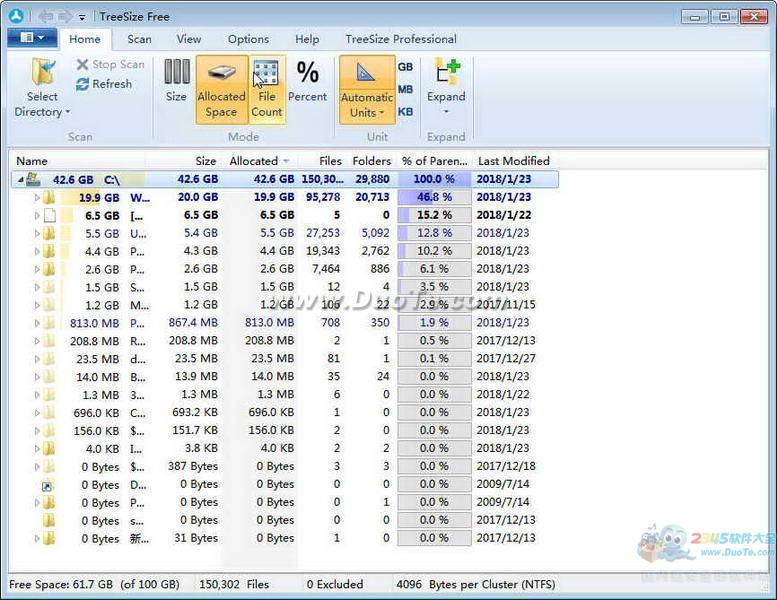Select the 1.2 GB M... row

click(285, 305)
